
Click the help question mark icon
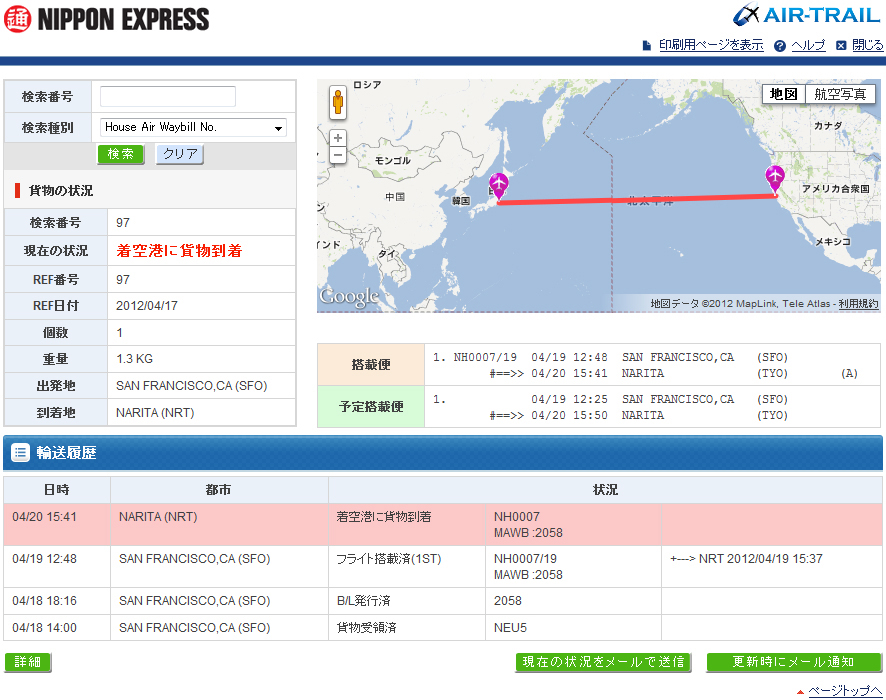click(x=780, y=45)
